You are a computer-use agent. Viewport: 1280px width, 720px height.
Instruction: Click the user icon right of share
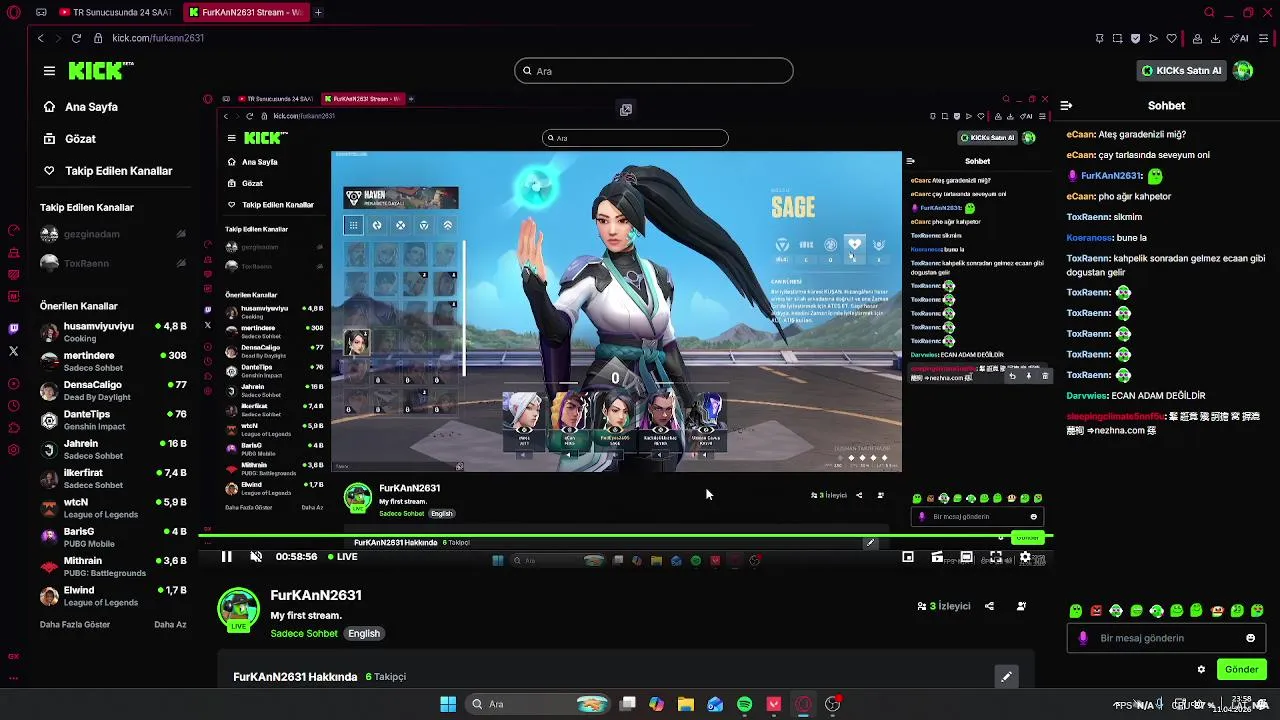tap(1021, 606)
